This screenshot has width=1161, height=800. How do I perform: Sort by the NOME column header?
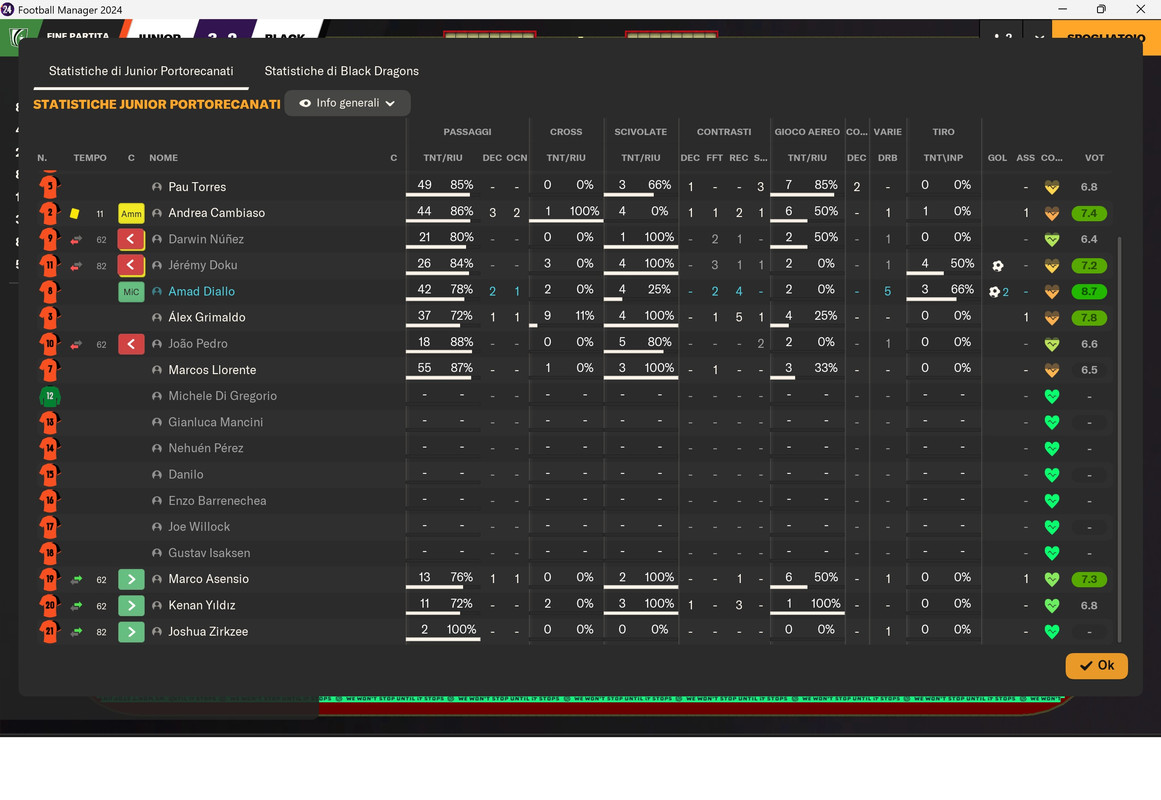[x=164, y=158]
